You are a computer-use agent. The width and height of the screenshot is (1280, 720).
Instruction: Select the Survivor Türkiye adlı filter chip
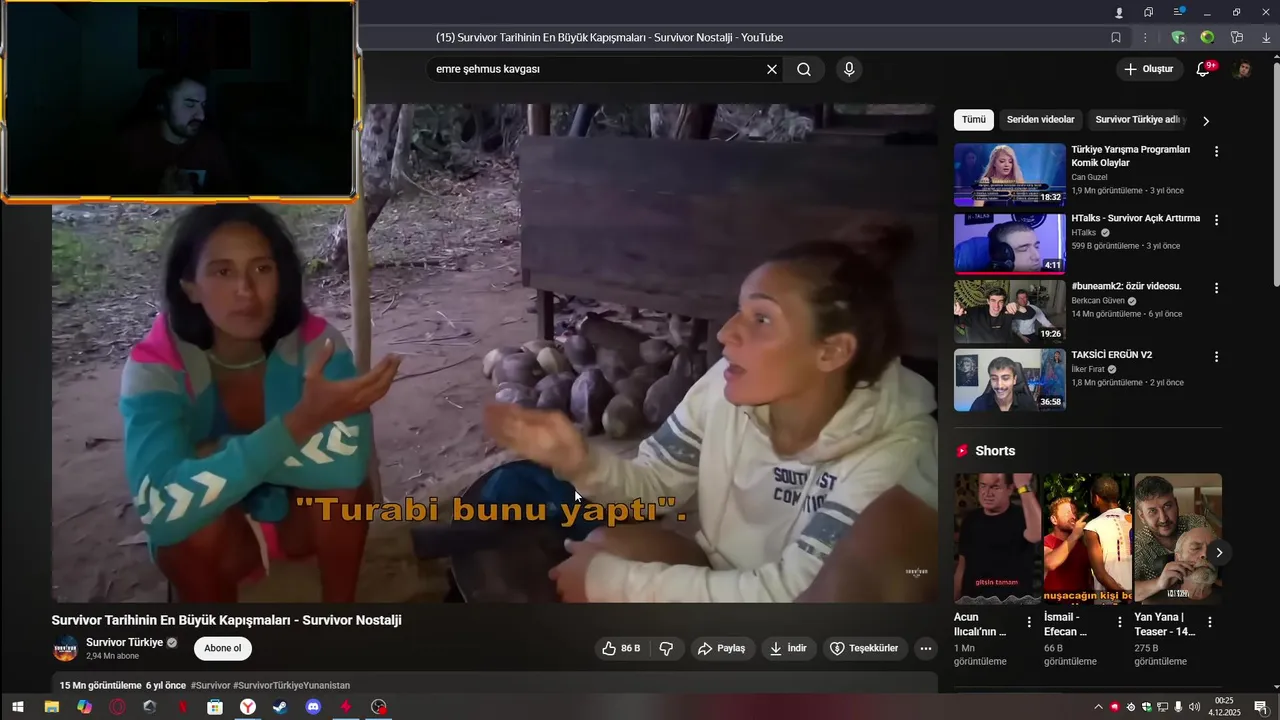pos(1137,119)
